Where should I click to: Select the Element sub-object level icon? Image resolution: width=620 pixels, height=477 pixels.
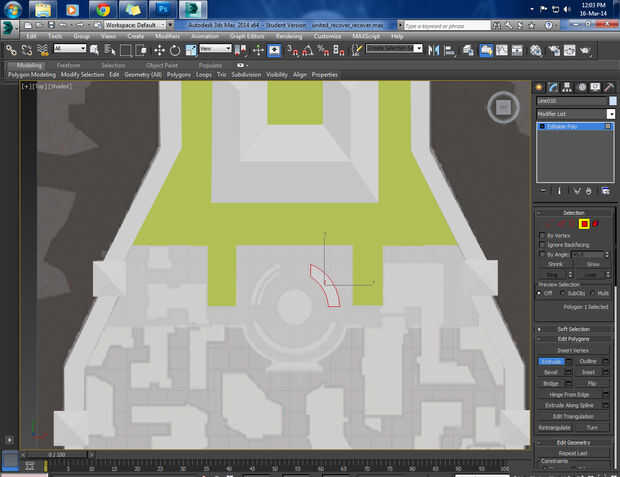point(595,224)
